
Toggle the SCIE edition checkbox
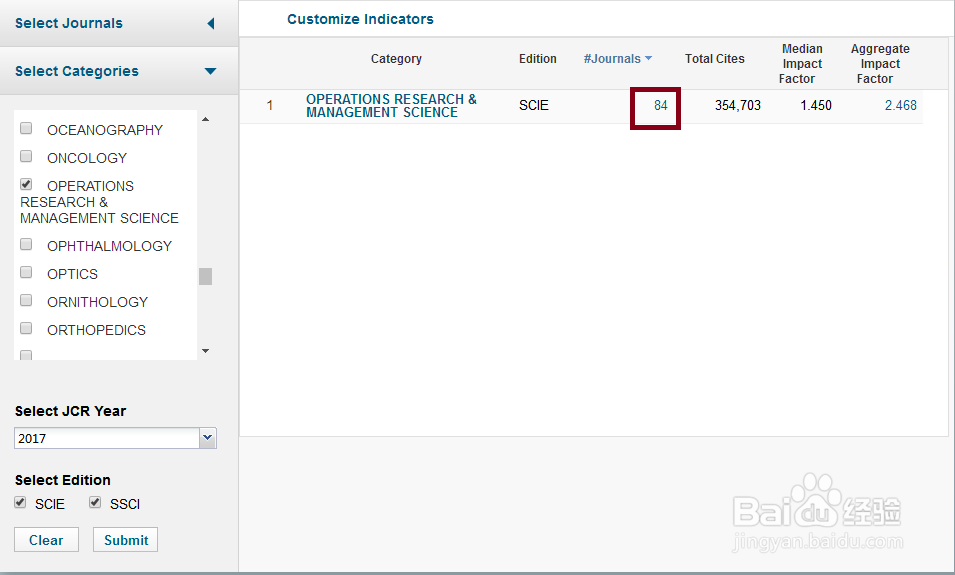pyautogui.click(x=20, y=503)
